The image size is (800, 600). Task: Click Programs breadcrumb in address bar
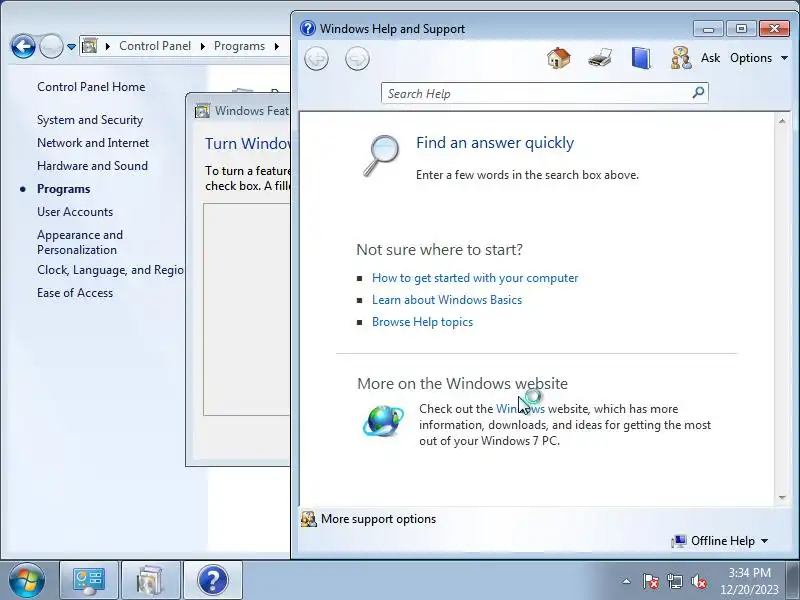(239, 46)
